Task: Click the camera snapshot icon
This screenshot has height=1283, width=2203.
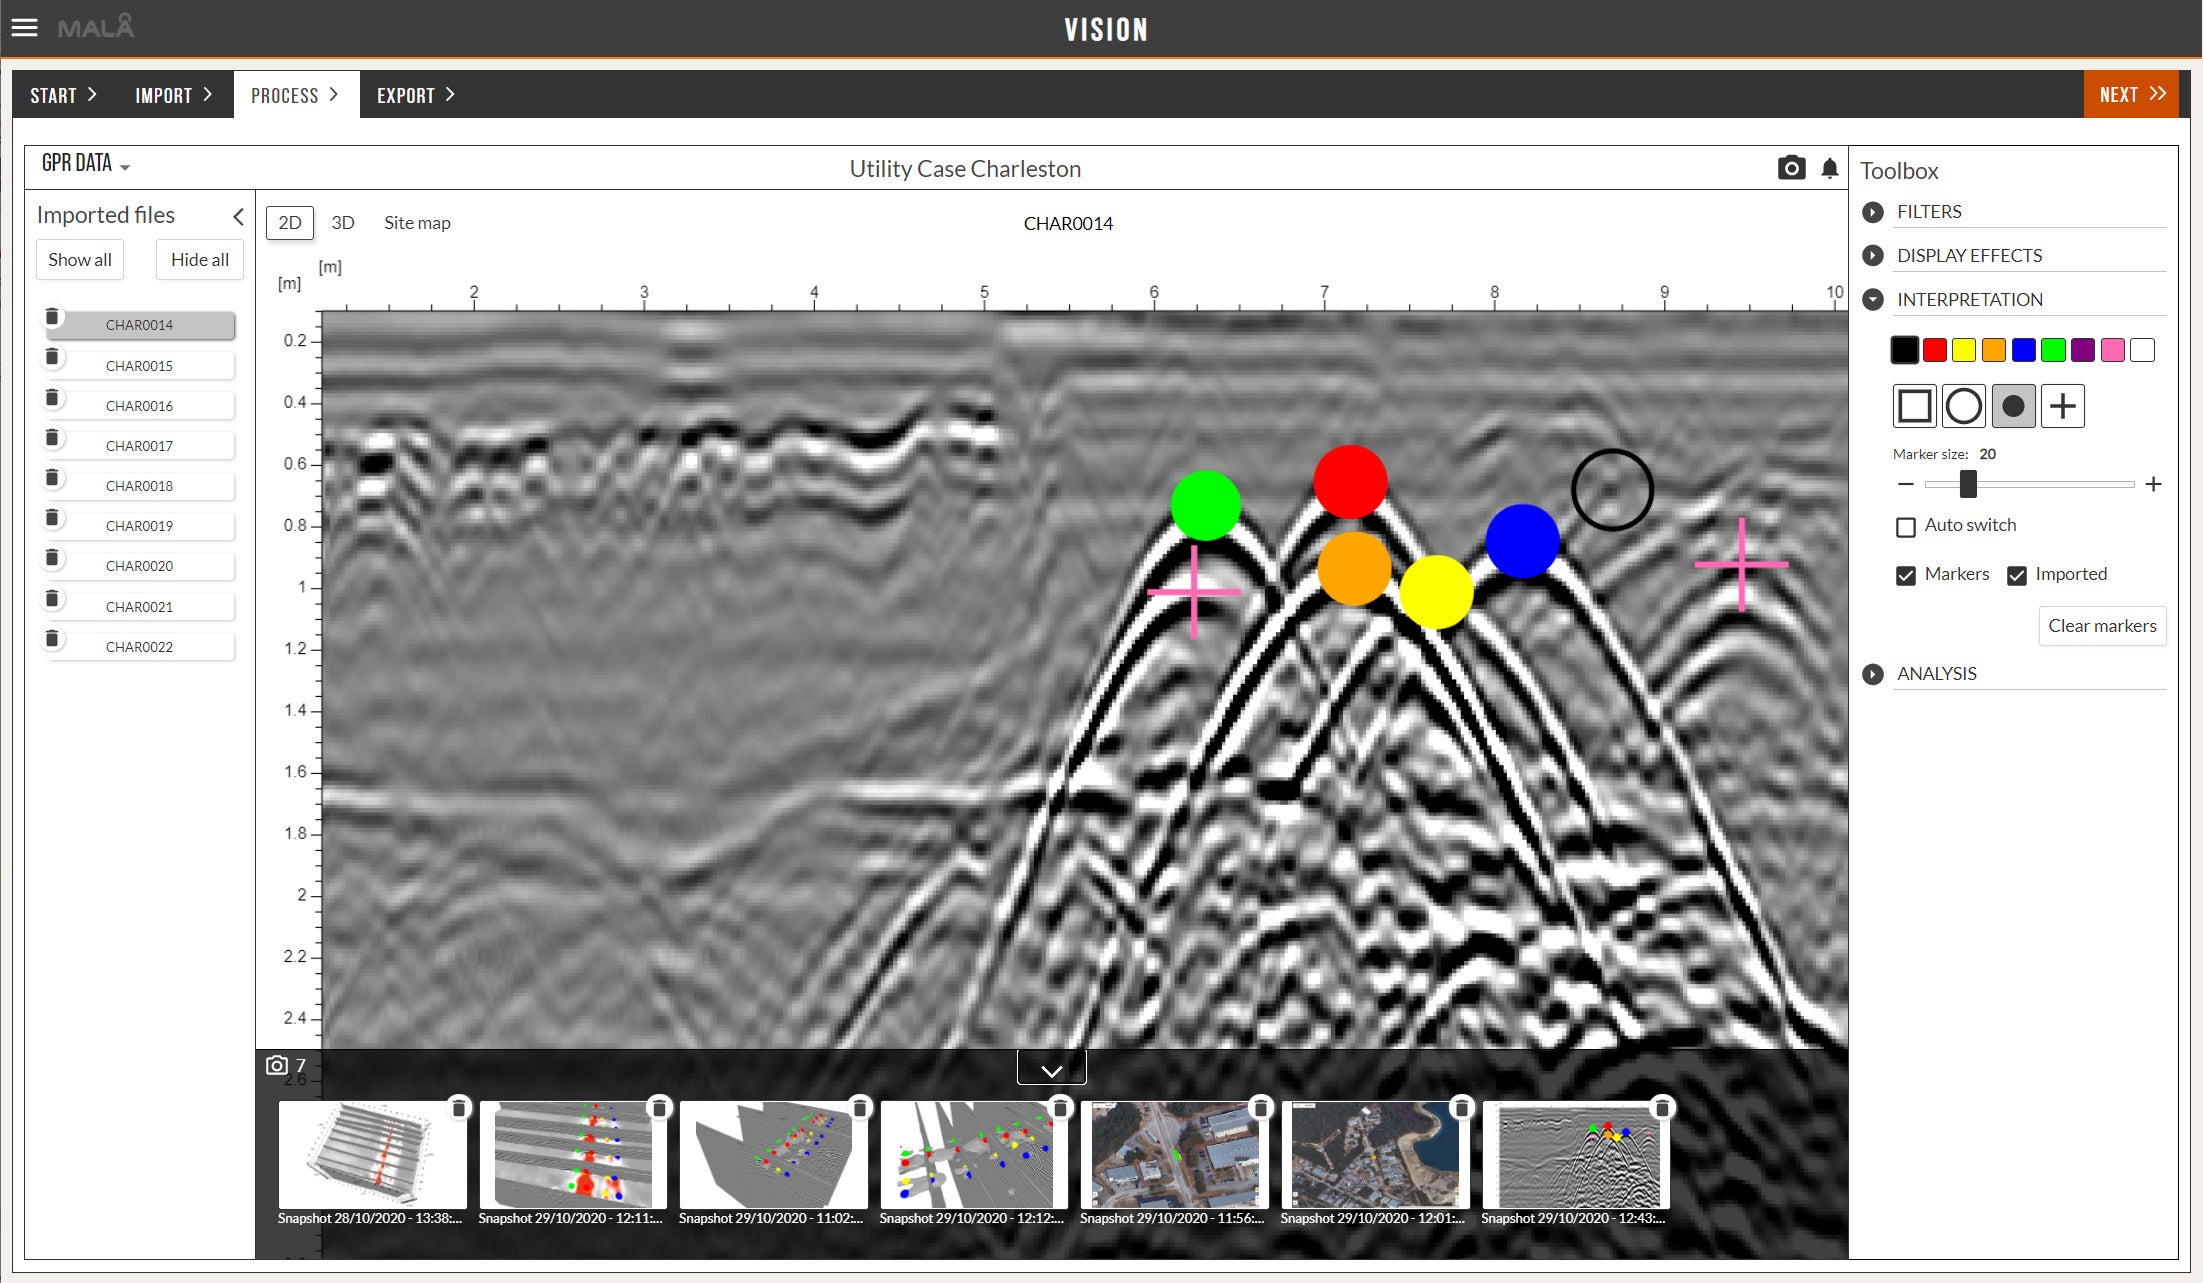Action: click(1791, 168)
